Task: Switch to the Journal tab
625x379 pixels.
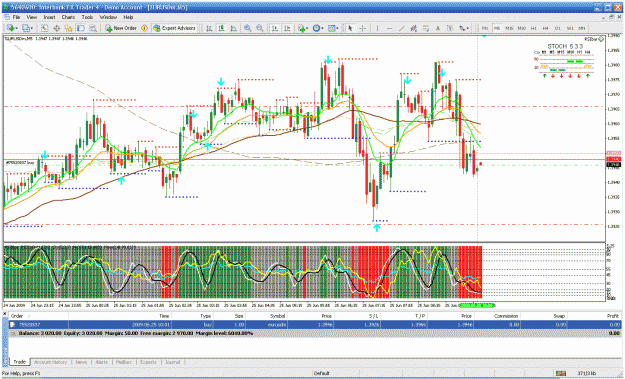Action: click(173, 362)
